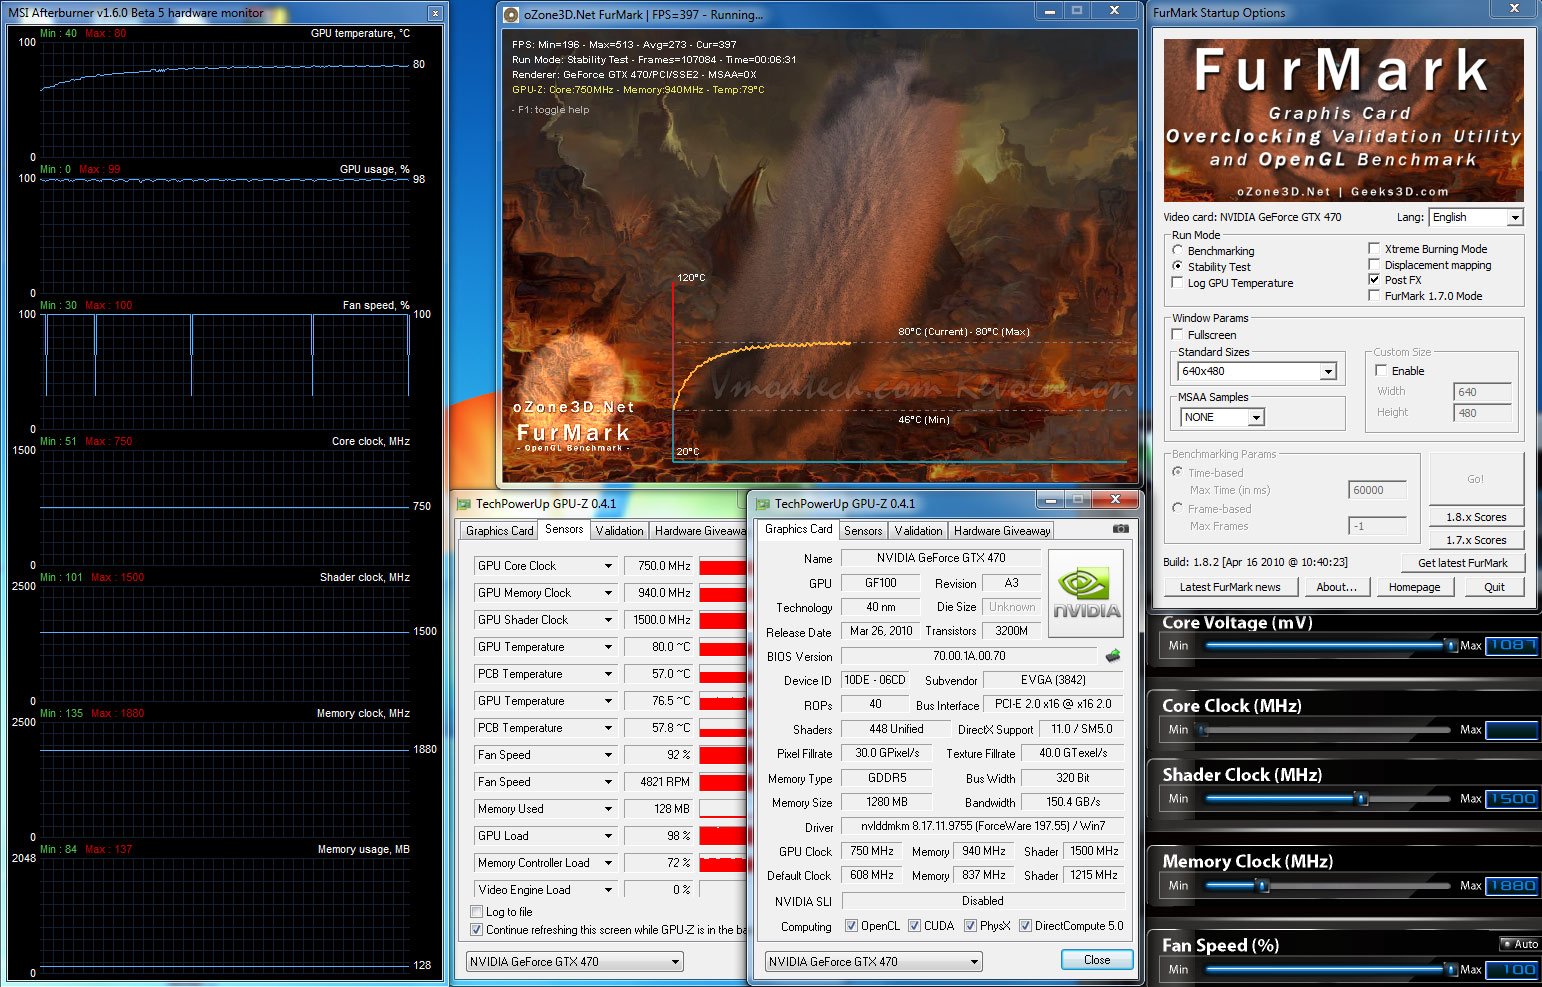This screenshot has height=987, width=1542.
Task: Click the Custom Size Width field
Action: (1481, 392)
